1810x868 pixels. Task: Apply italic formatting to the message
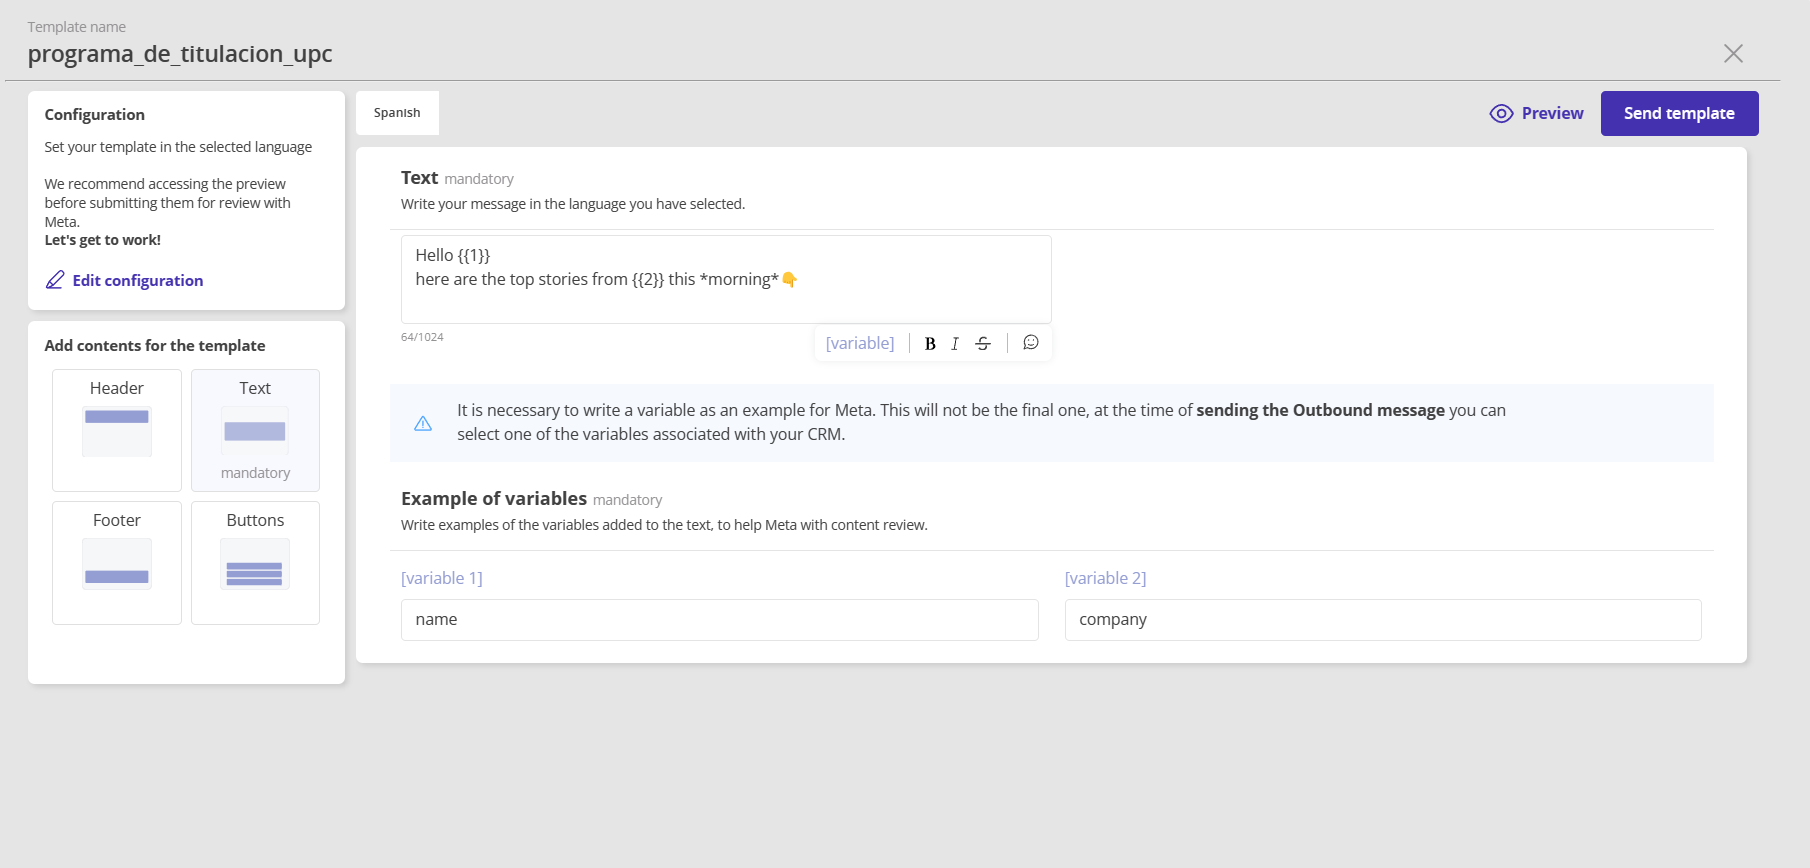coord(955,344)
